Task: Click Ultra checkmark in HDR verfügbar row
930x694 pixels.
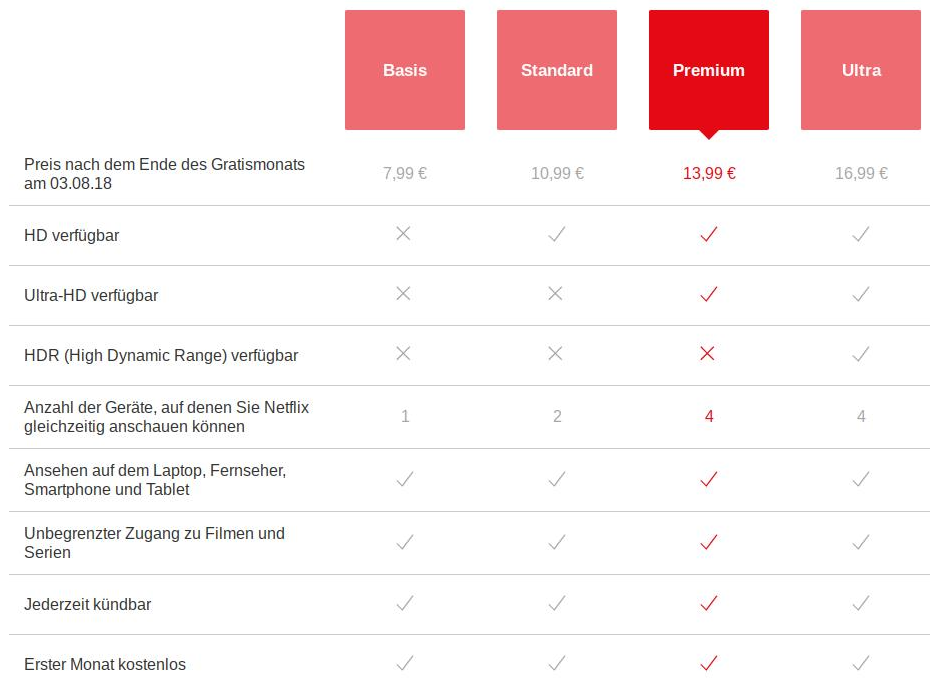Action: pos(861,354)
